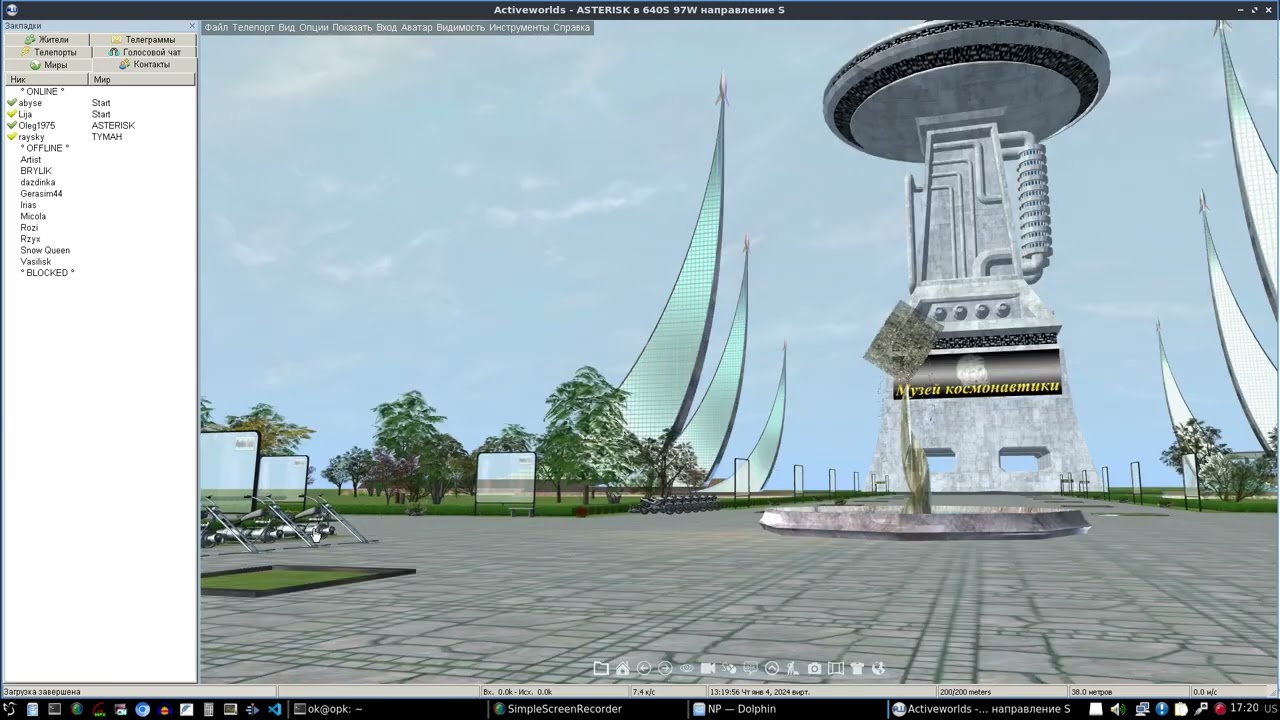Viewport: 1280px width, 720px height.
Task: Select offline contact Rzyx
Action: (30, 239)
